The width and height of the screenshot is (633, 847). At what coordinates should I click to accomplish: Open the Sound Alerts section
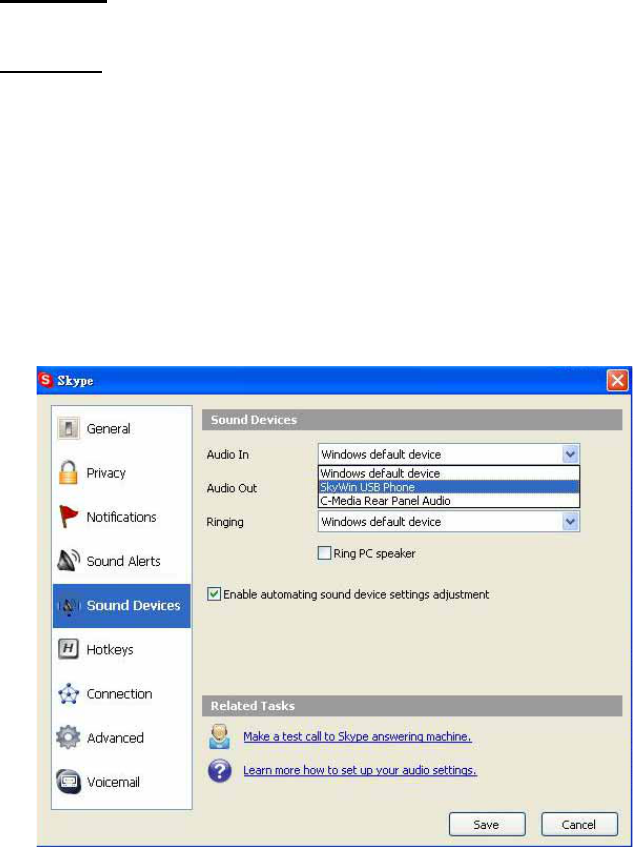(x=122, y=561)
